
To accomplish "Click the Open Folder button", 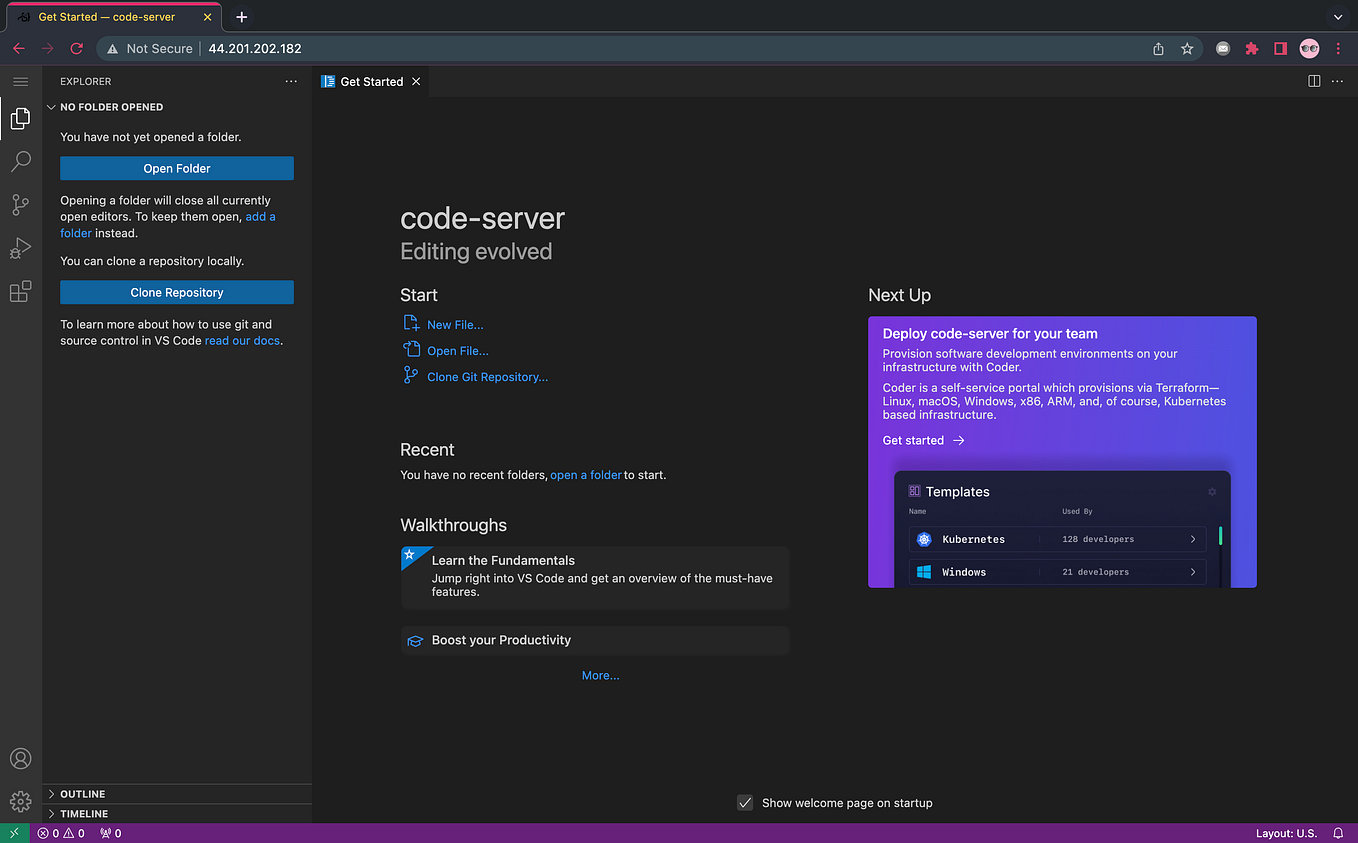I will [176, 168].
